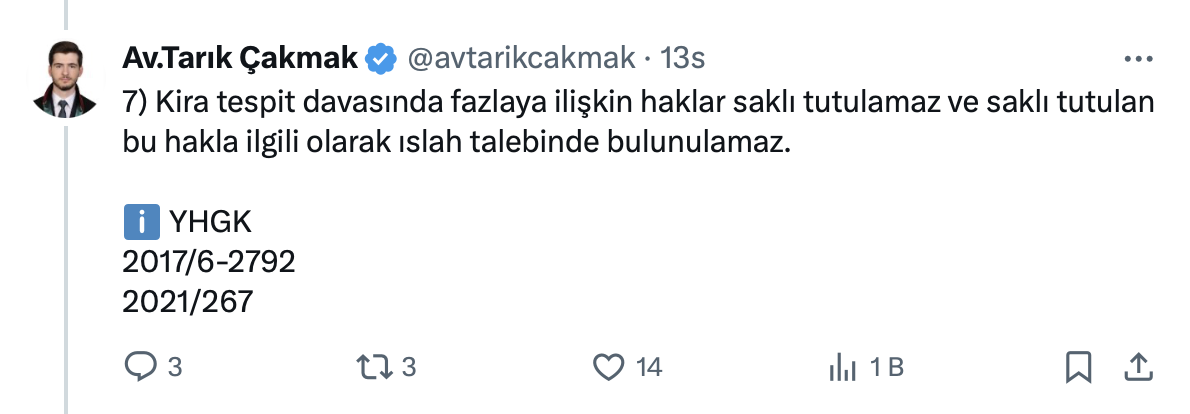Image resolution: width=1190 pixels, height=414 pixels.
Task: Click the 13s timestamp
Action: [685, 59]
